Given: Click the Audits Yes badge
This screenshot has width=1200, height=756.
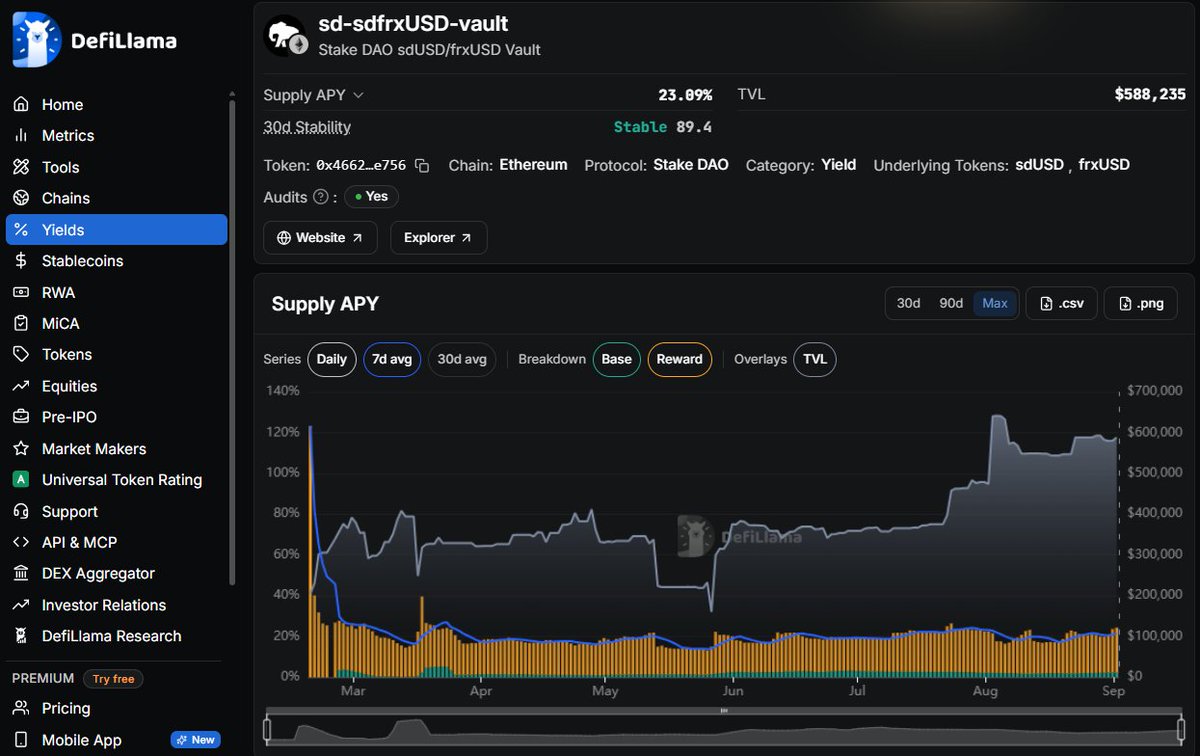Looking at the screenshot, I should 371,197.
